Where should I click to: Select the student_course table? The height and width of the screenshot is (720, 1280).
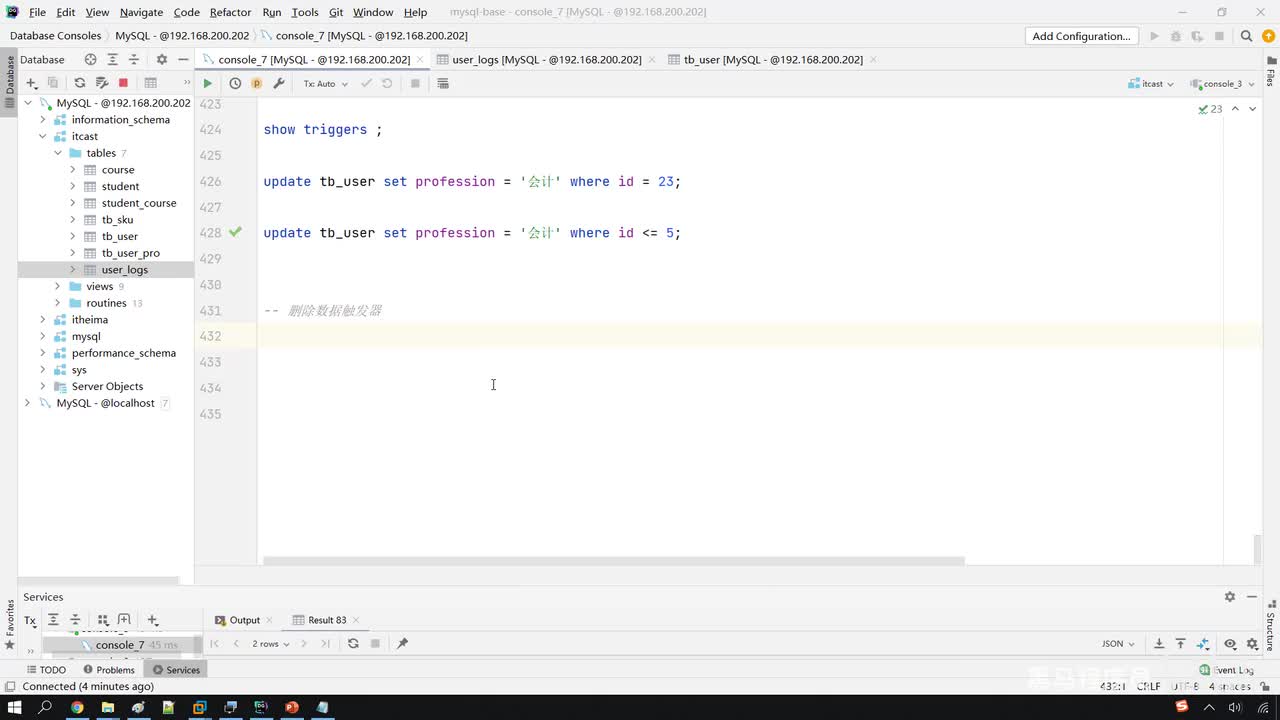pos(138,203)
